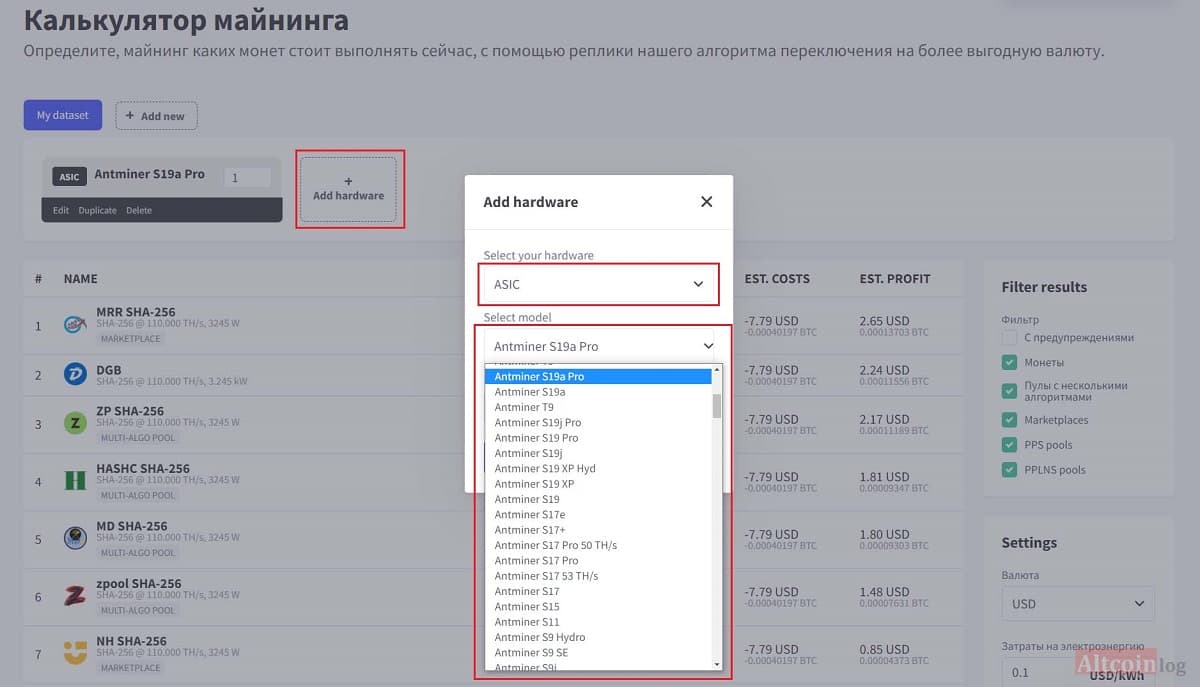This screenshot has height=687, width=1200.
Task: Collapse the 'Select model' dropdown
Action: coord(598,346)
